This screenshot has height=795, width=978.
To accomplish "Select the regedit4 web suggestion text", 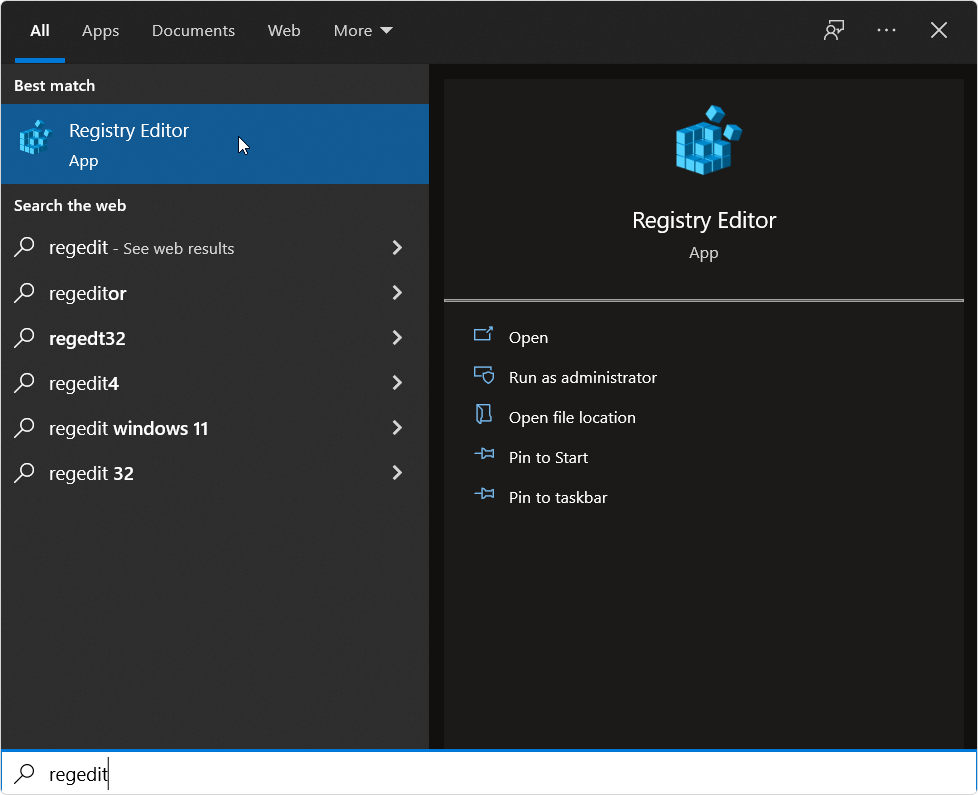I will (x=84, y=383).
